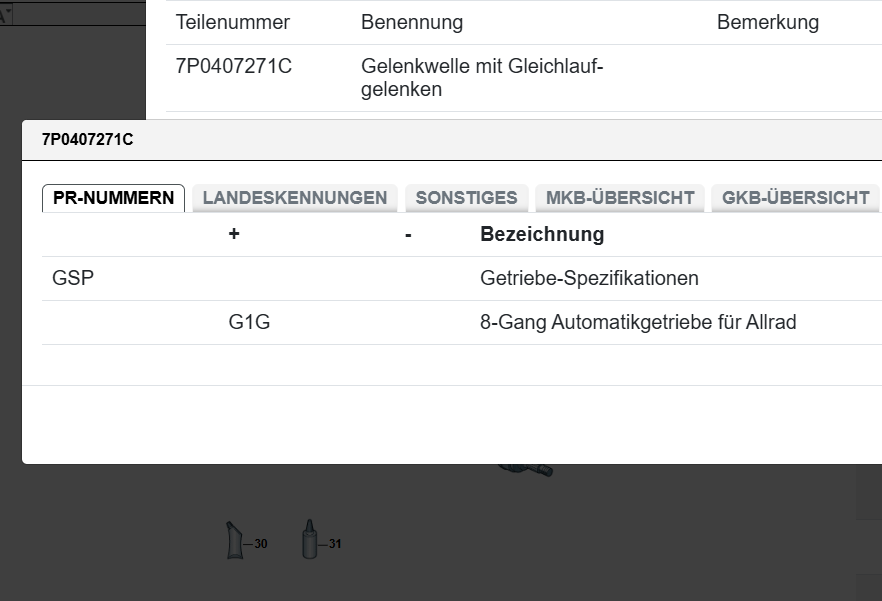Select the Gelenkwelle mit Gleichlaufgelenken description
This screenshot has width=882, height=601.
pos(482,78)
